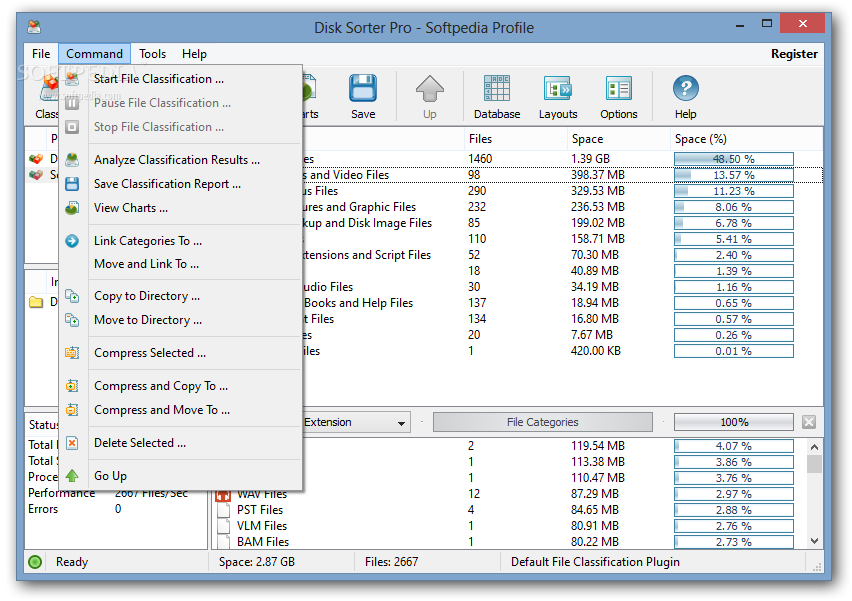Click the Copy to Directory menu icon
The width and height of the screenshot is (852, 601).
point(72,296)
